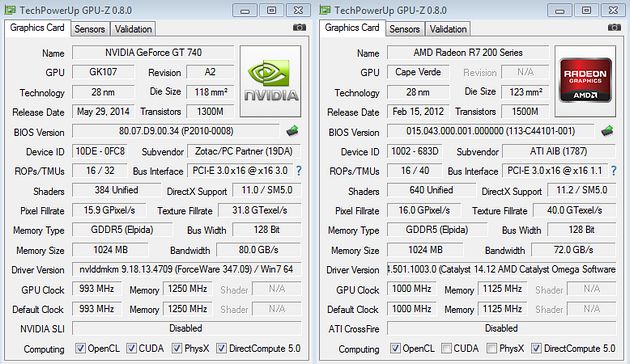Click the GPU-Z app icon in right title bar
This screenshot has height=364, width=630.
(x=325, y=10)
